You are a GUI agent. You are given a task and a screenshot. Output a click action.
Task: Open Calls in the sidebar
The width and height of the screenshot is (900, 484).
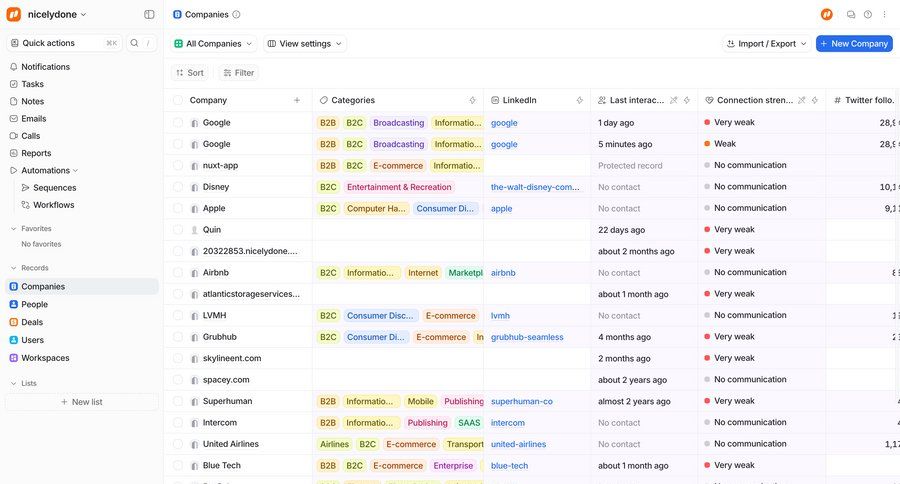point(82,135)
